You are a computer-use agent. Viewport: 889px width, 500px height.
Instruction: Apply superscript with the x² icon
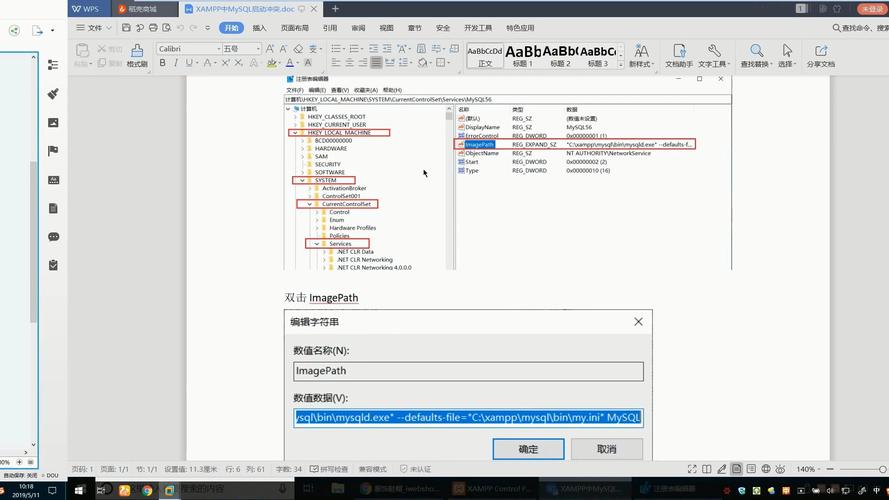click(226, 63)
